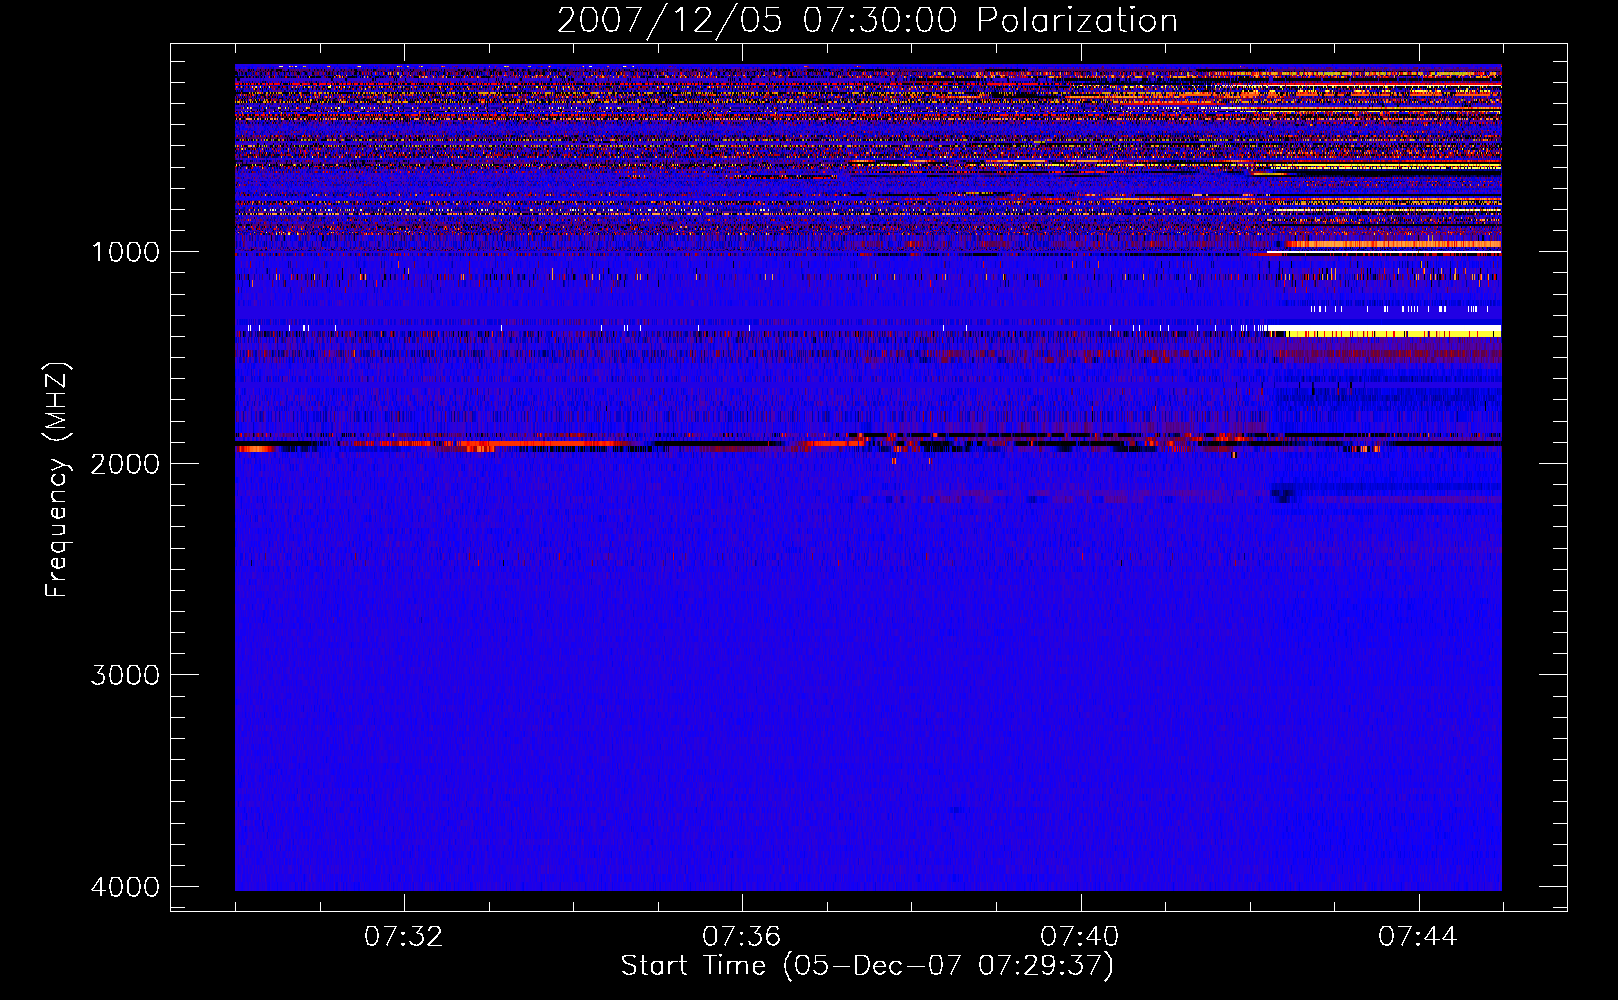Viewport: 1618px width, 1000px height.
Task: Click the 07:44 time tick label
Action: pos(1418,937)
